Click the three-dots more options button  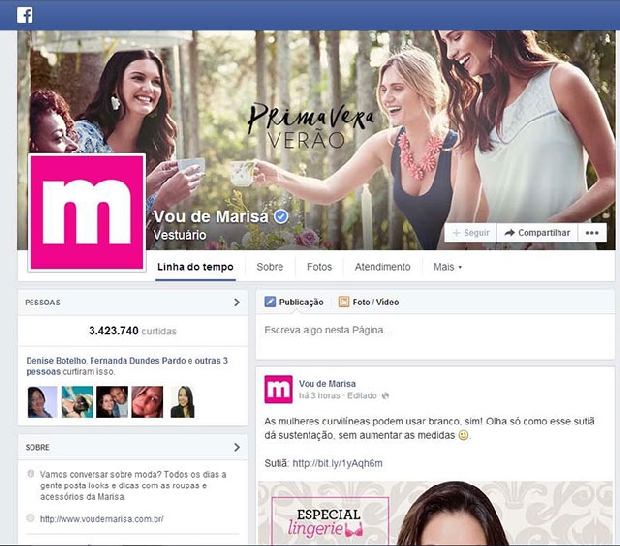point(592,233)
